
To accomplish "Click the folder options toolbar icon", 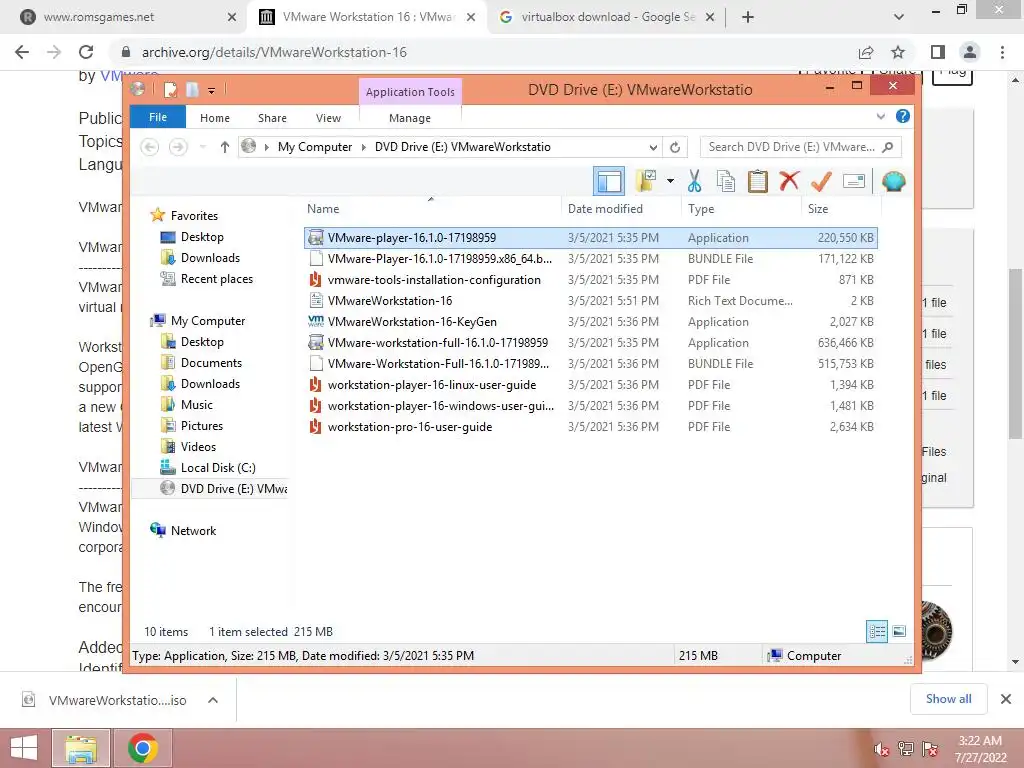I will coord(646,181).
